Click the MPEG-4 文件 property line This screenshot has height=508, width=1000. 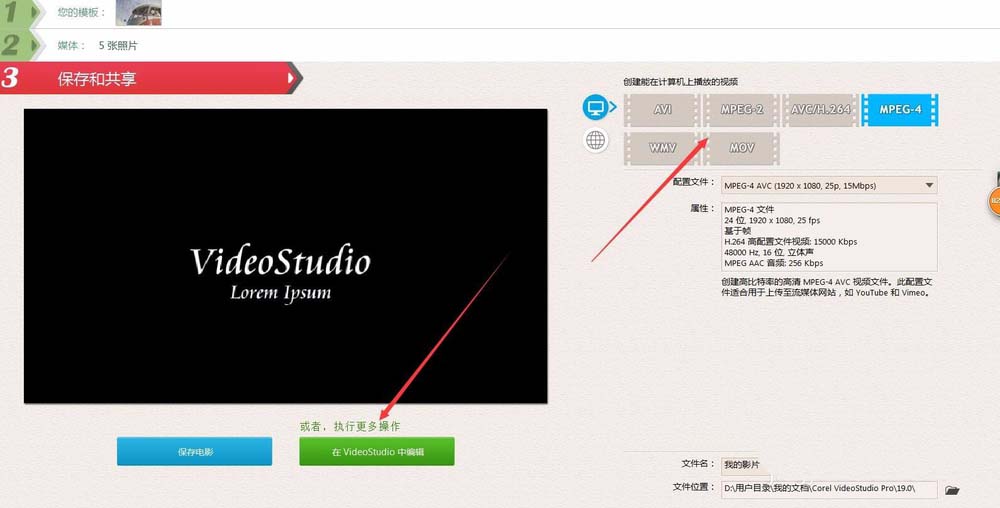[x=749, y=209]
